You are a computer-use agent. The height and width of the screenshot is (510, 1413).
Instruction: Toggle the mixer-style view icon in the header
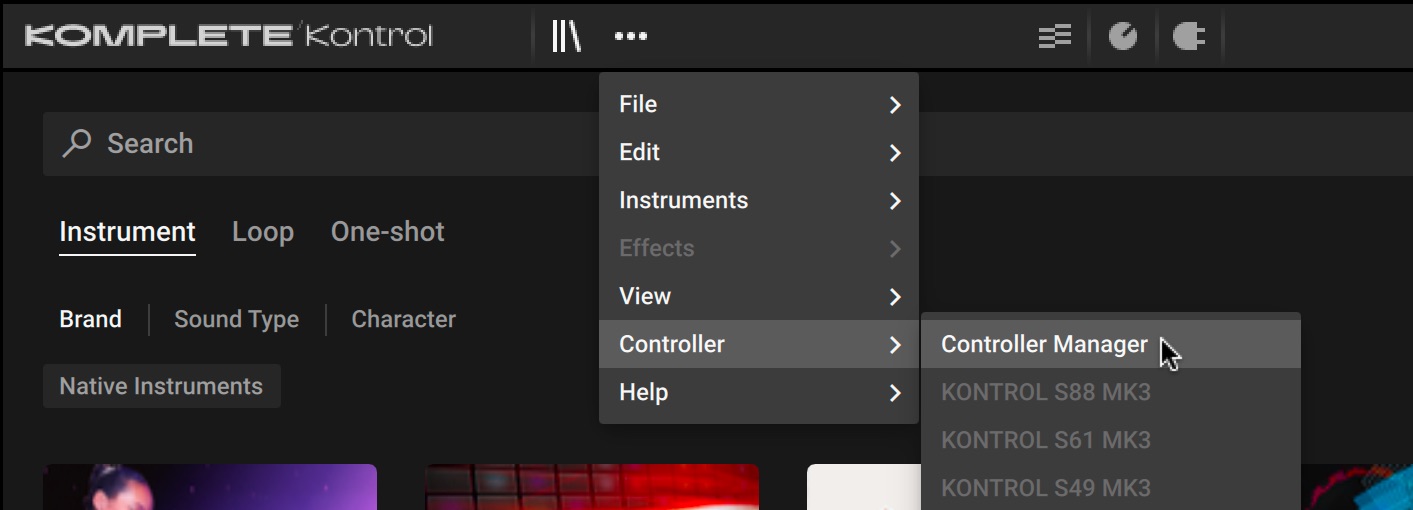pos(1055,37)
